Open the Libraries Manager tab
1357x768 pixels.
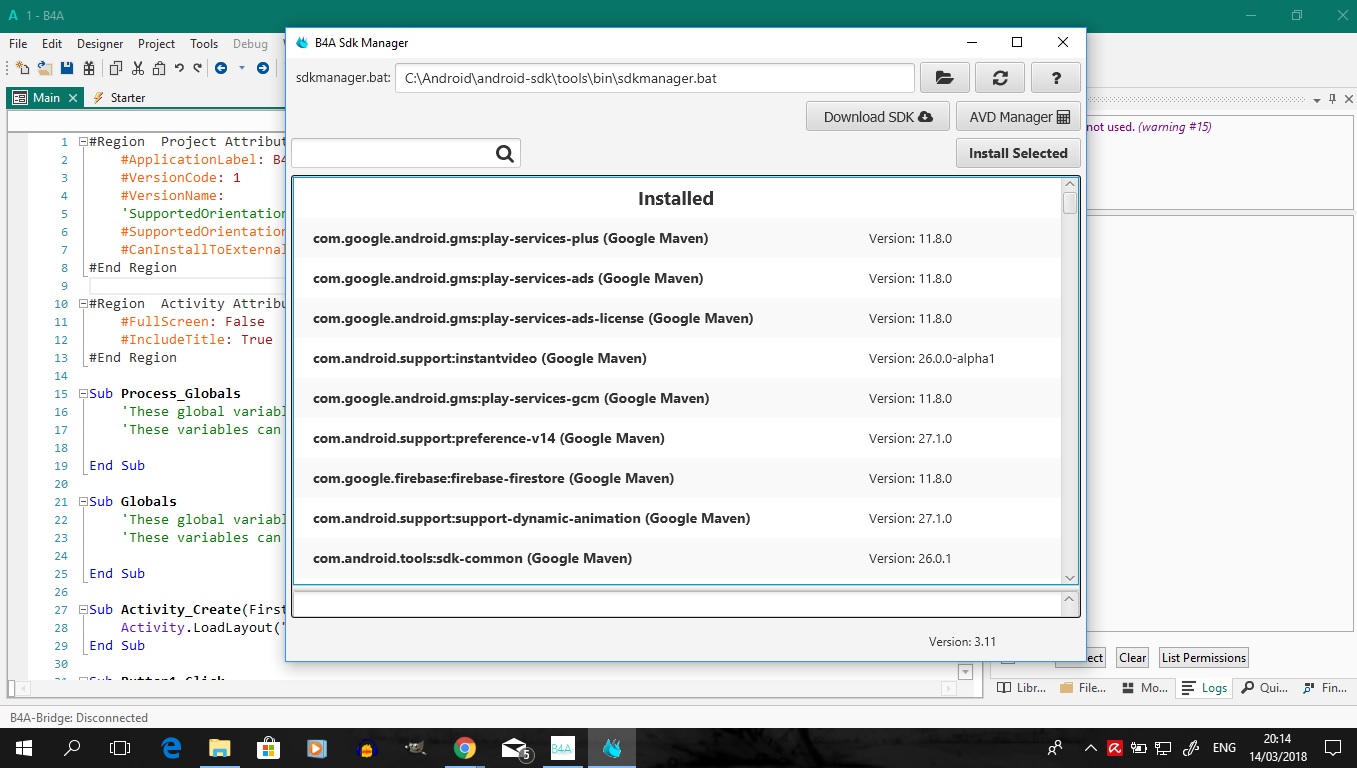1023,688
